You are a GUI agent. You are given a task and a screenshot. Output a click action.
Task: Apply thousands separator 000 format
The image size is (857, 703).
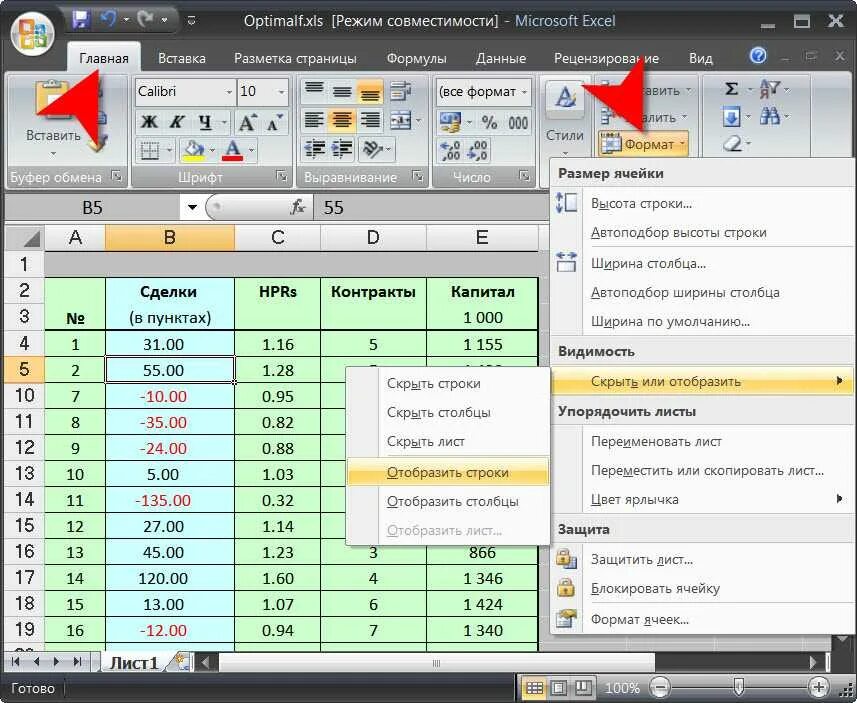tap(518, 122)
